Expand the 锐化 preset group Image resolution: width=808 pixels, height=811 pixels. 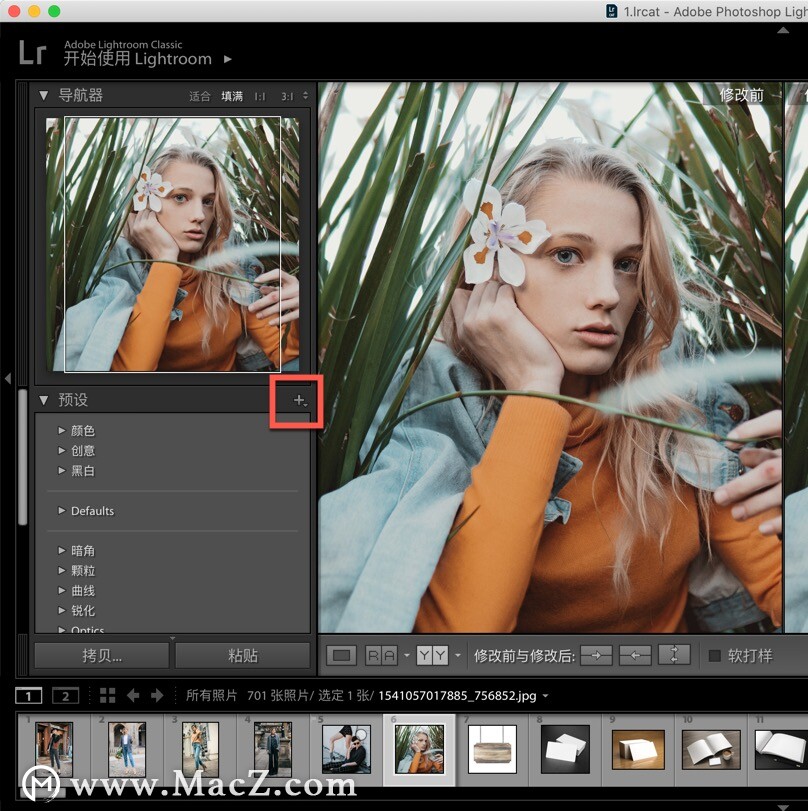pyautogui.click(x=62, y=610)
